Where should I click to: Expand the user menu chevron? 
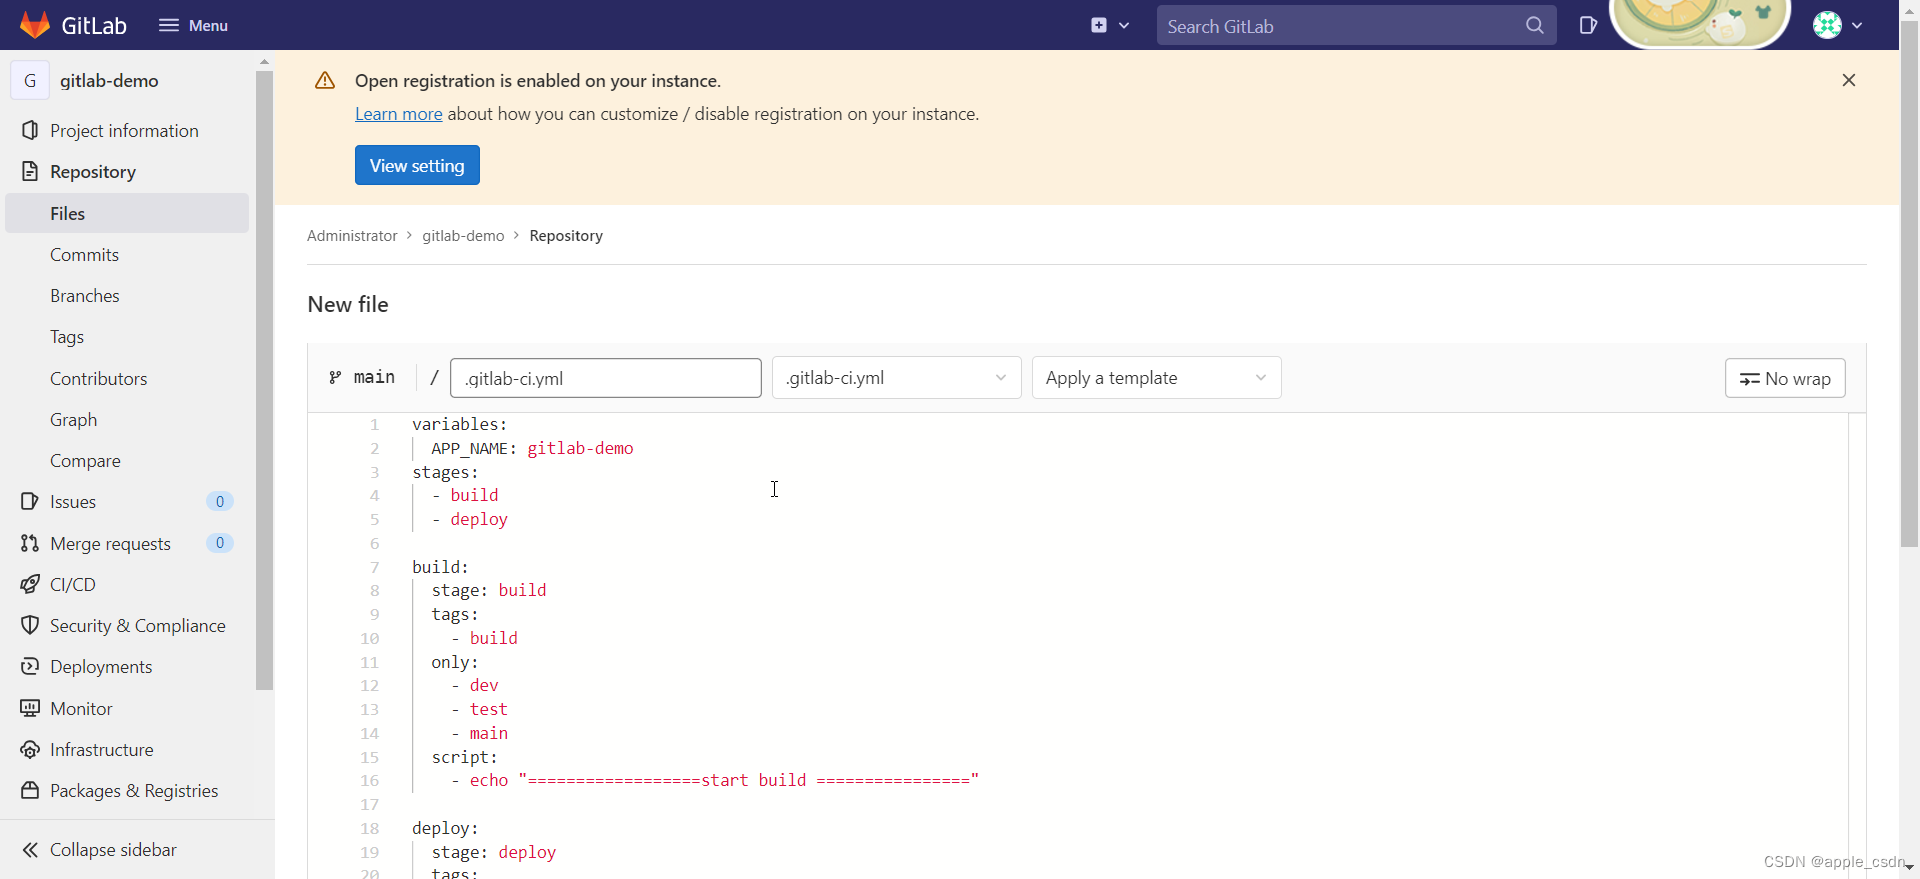(x=1857, y=26)
